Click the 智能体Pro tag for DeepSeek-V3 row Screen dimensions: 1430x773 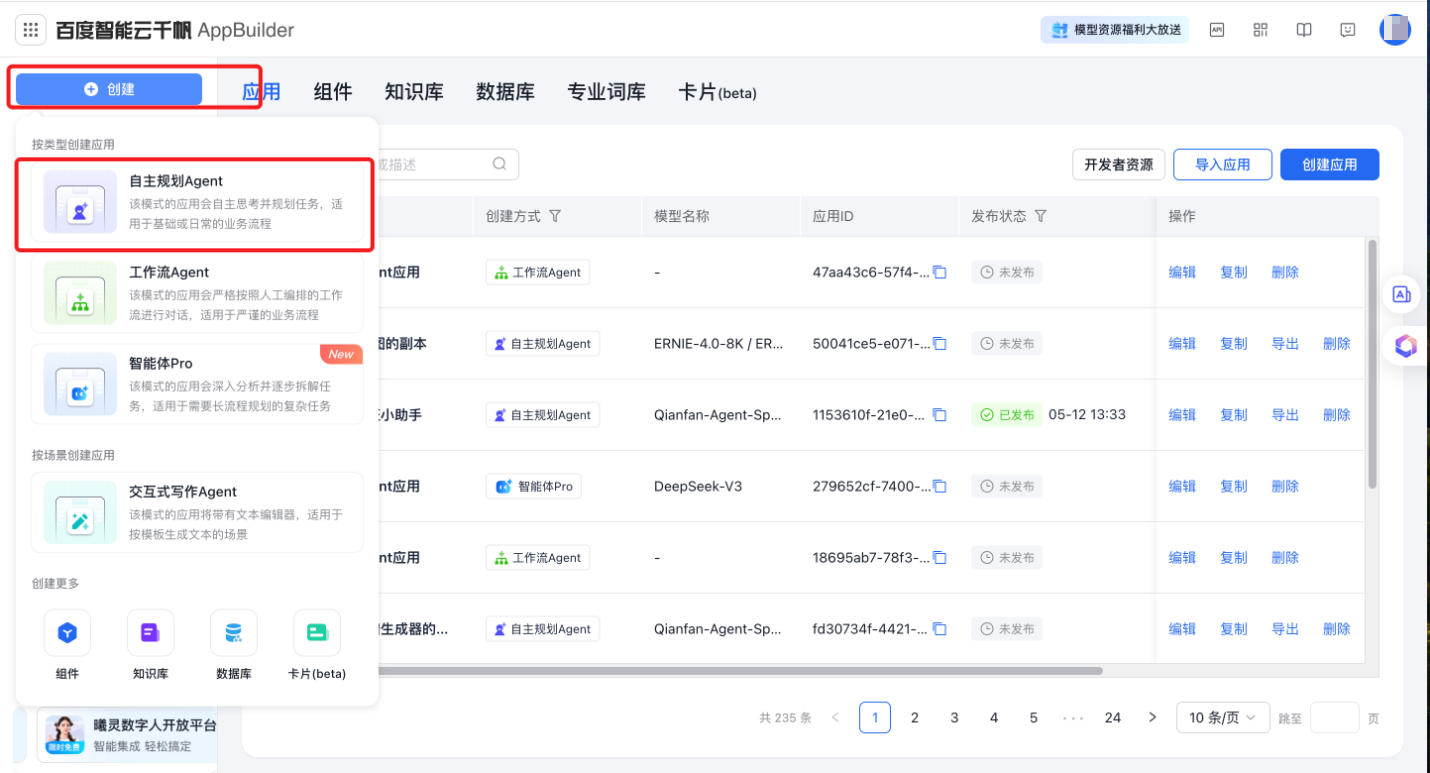(534, 486)
